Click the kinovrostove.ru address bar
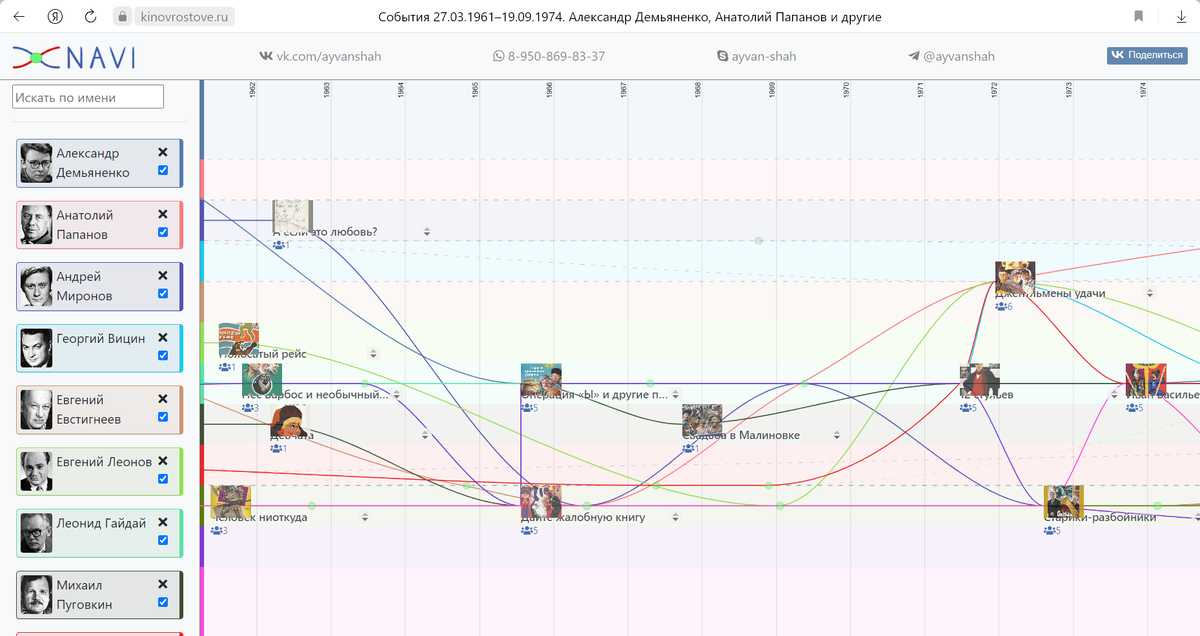 [x=186, y=17]
